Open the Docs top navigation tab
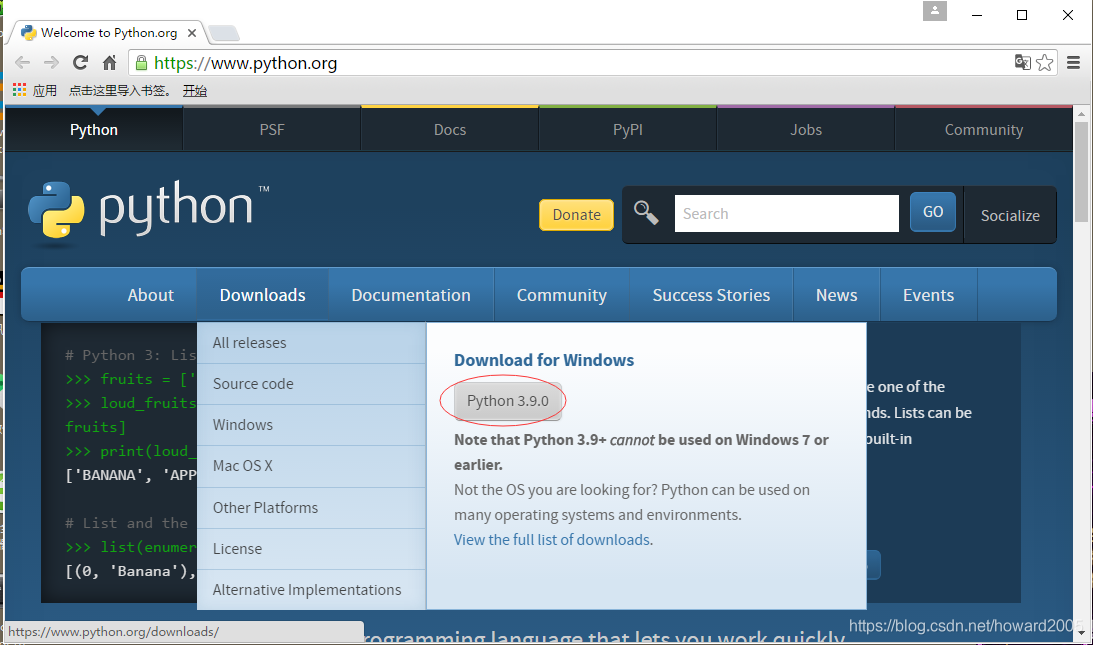 coord(450,130)
